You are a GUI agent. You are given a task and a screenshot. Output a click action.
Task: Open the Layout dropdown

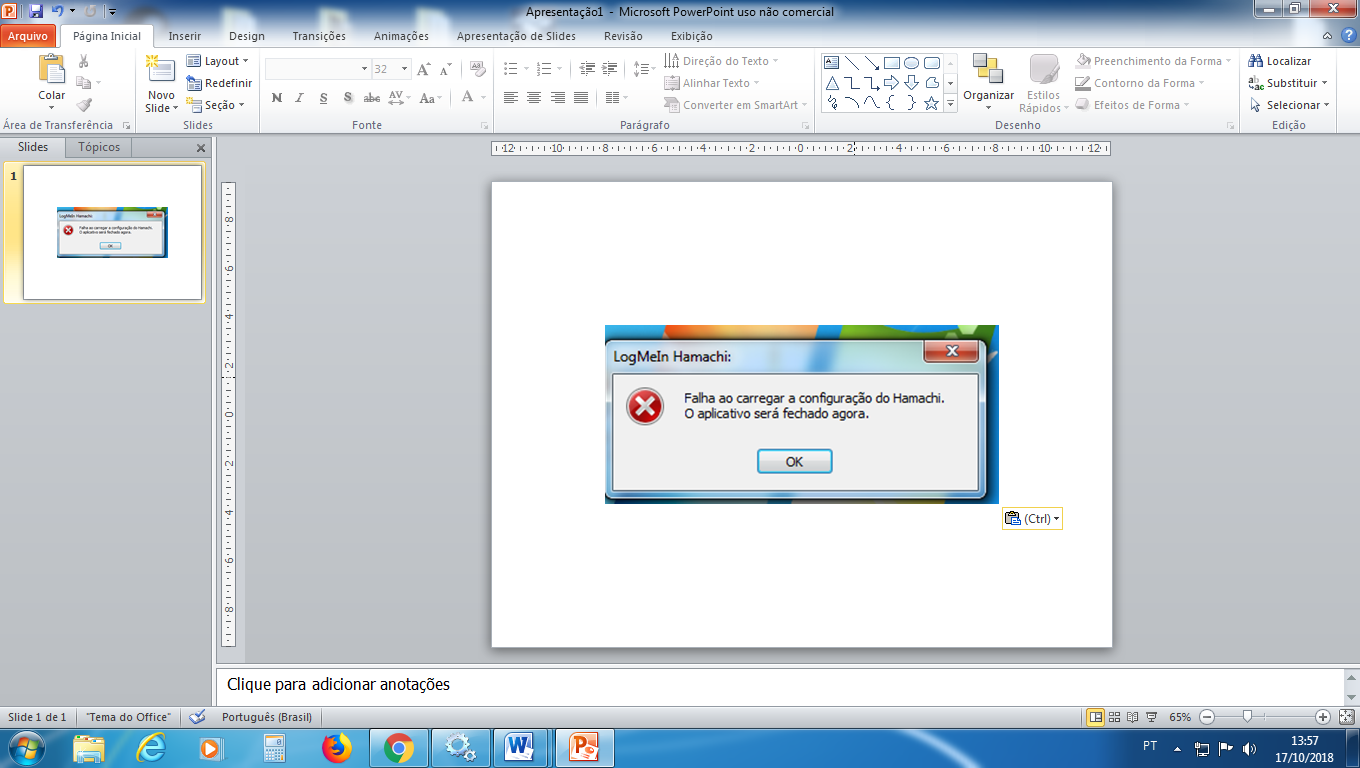coord(218,61)
